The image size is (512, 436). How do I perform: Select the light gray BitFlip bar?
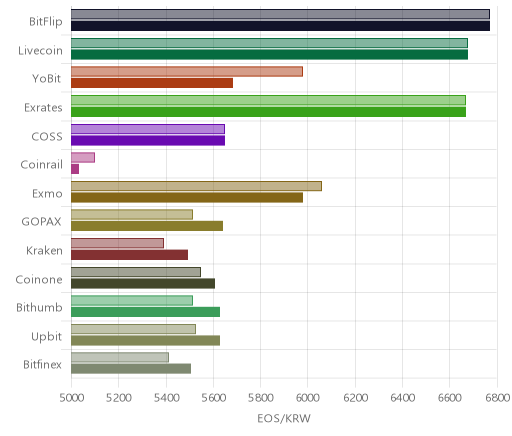(280, 14)
